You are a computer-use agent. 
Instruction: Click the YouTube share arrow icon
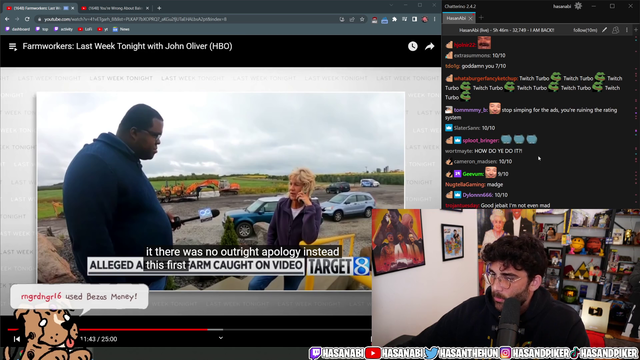pos(429,47)
